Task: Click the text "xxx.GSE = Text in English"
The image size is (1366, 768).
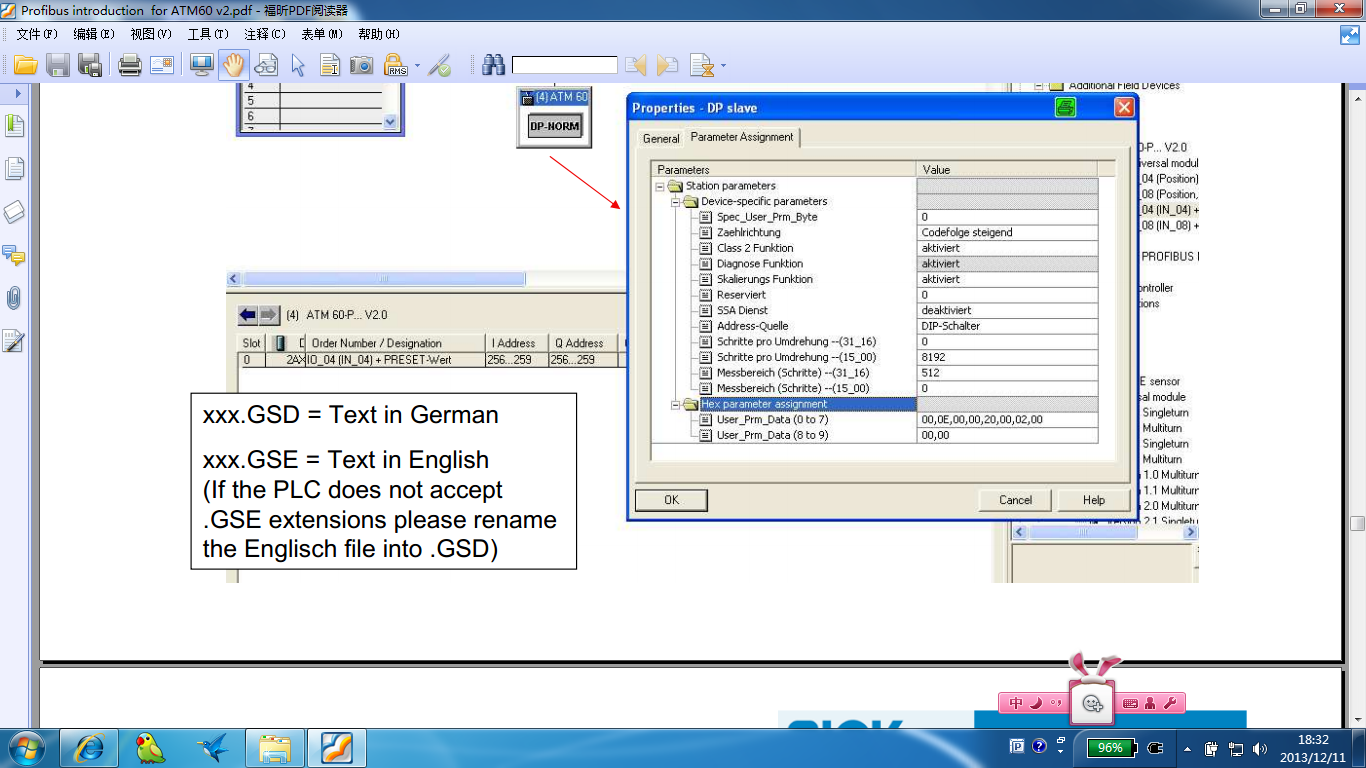Action: point(346,460)
